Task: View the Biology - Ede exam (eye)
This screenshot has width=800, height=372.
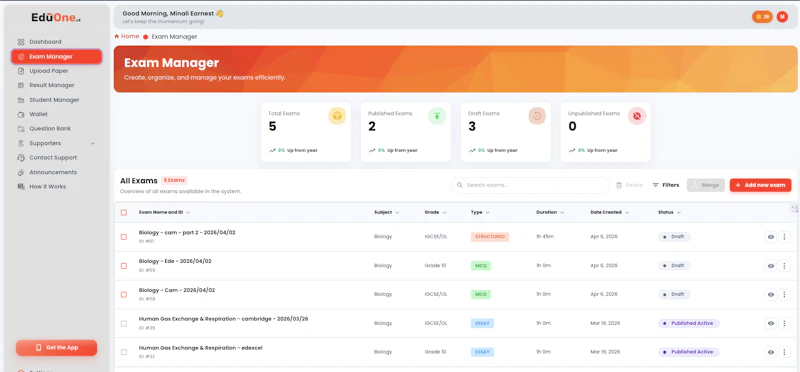Action: (770, 266)
